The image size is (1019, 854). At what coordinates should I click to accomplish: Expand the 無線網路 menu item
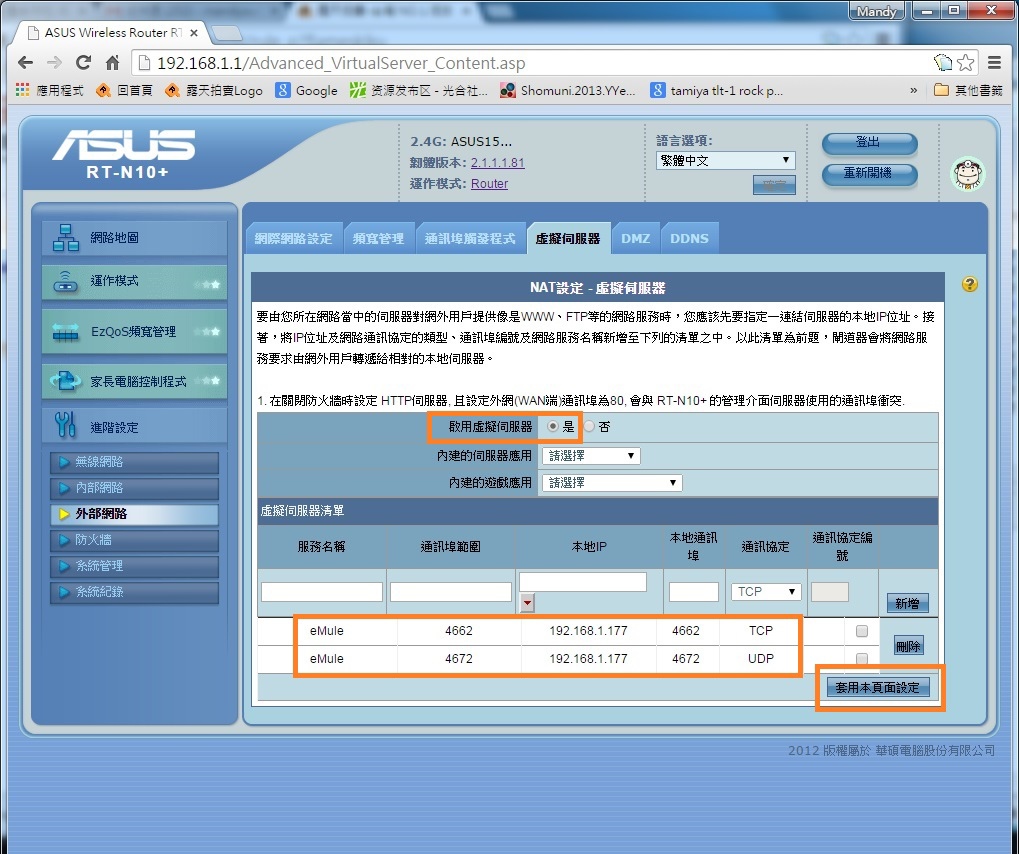[x=135, y=462]
